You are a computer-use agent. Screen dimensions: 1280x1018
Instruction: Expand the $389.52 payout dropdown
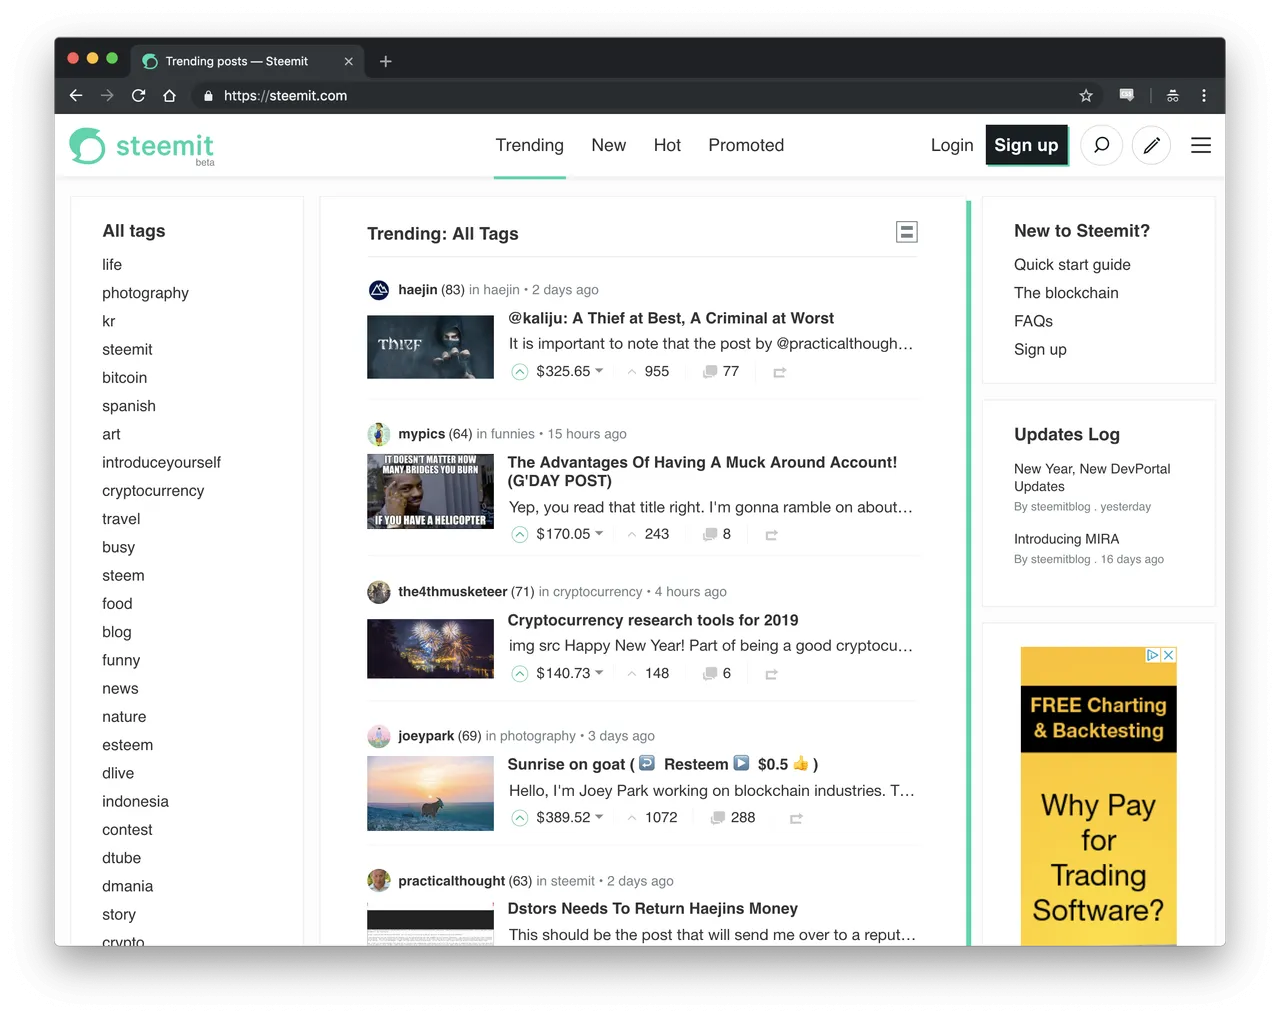(x=599, y=817)
